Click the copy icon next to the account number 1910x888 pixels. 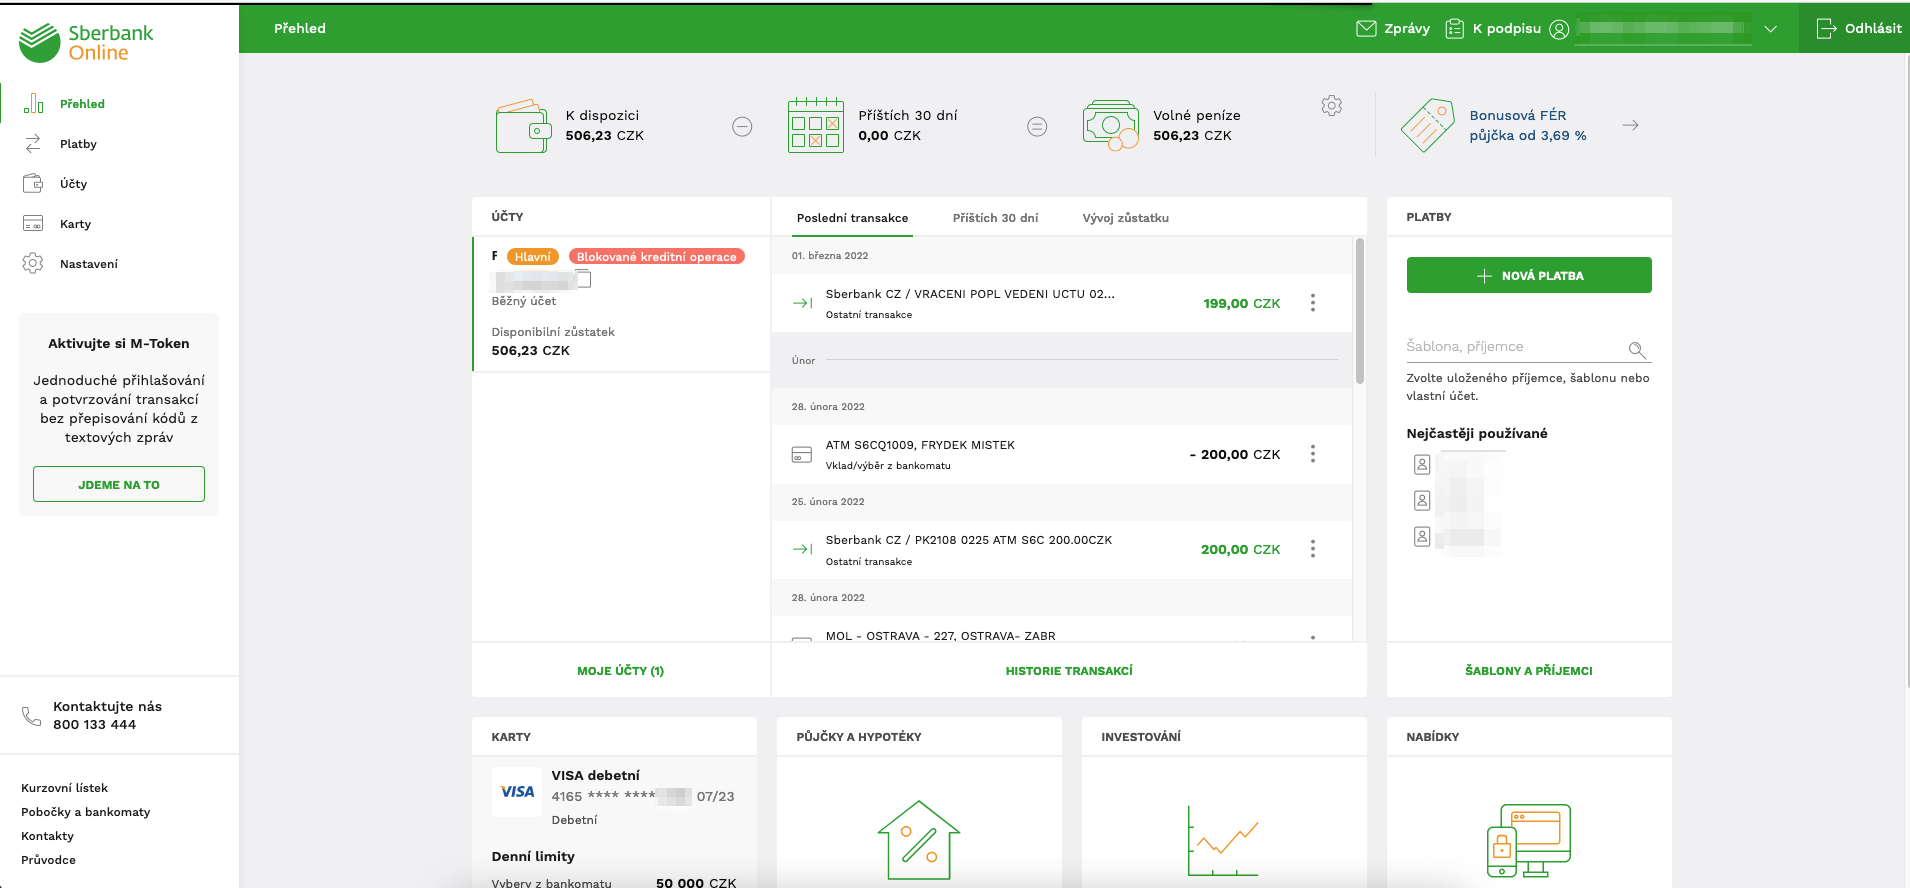[x=584, y=279]
